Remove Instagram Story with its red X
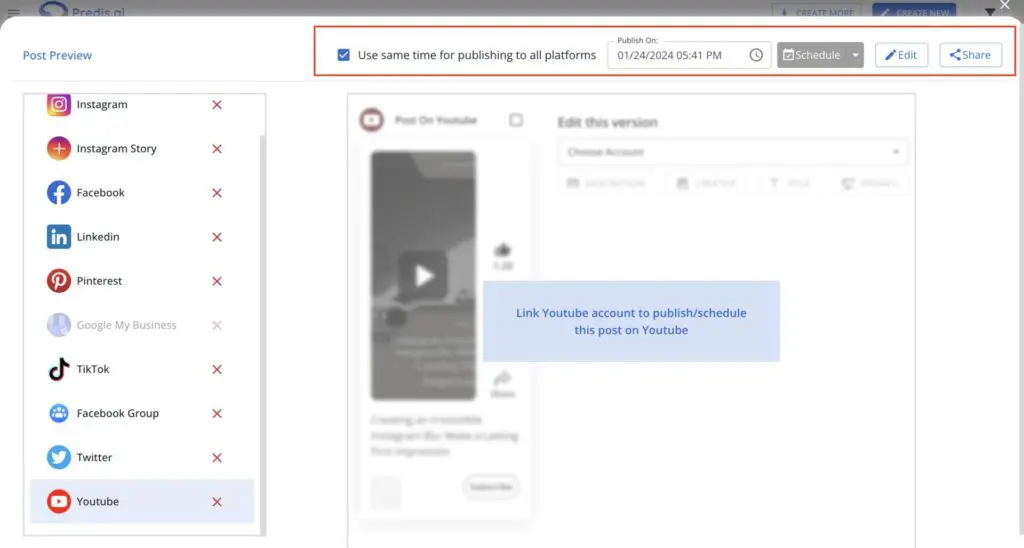1024x548 pixels. click(217, 149)
